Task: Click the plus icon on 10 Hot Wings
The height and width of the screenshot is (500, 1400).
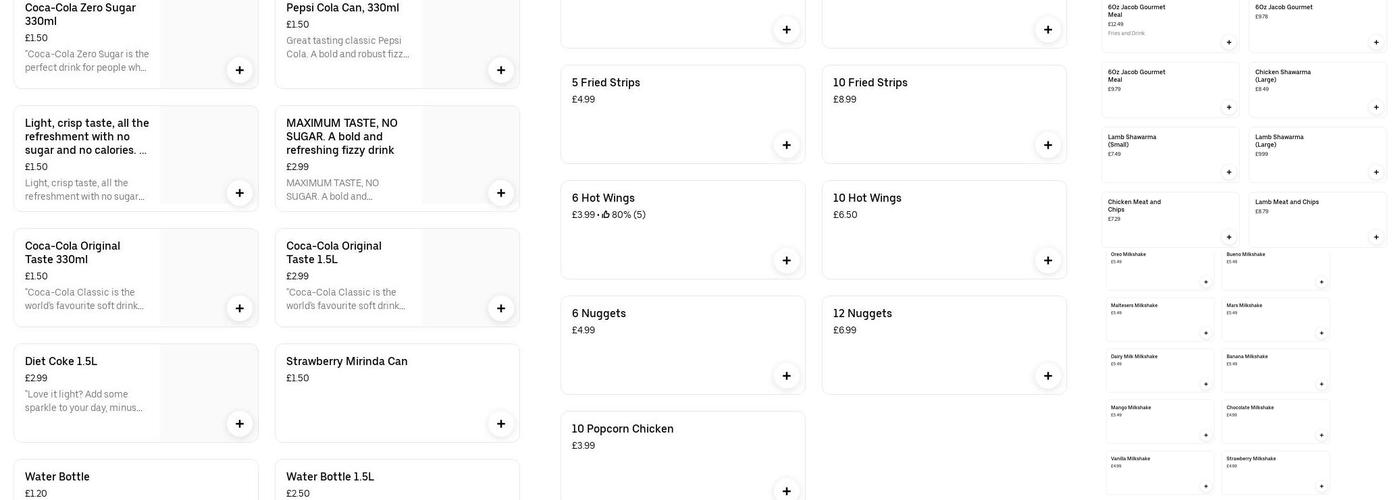Action: point(1048,261)
